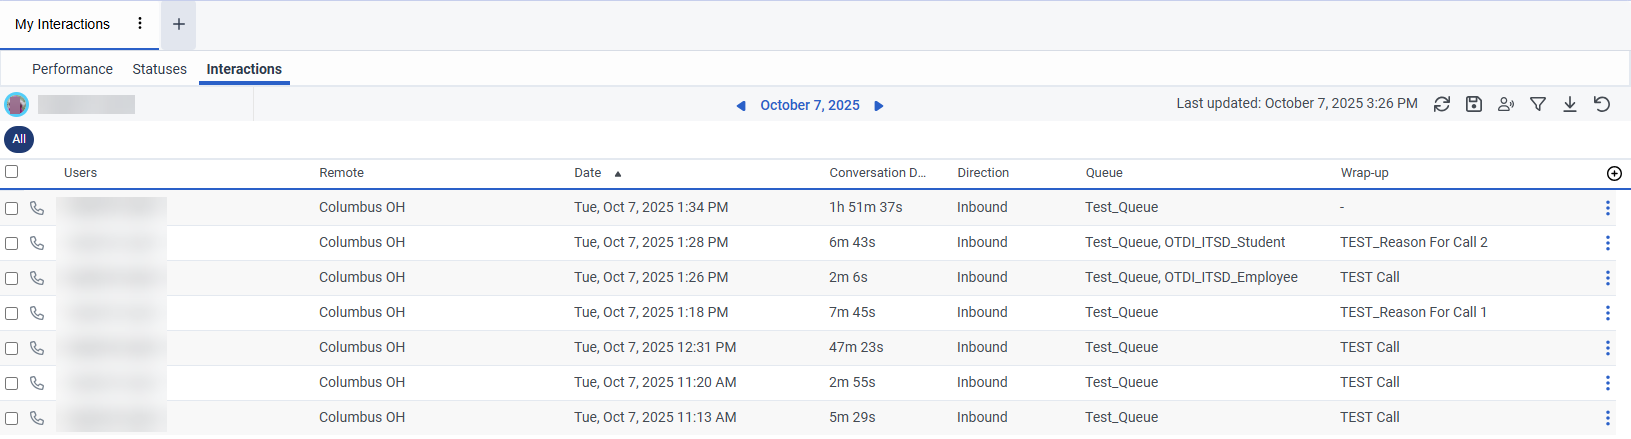1631x439 pixels.
Task: Open the three-dot menu on My Interactions tab
Action: pyautogui.click(x=140, y=23)
